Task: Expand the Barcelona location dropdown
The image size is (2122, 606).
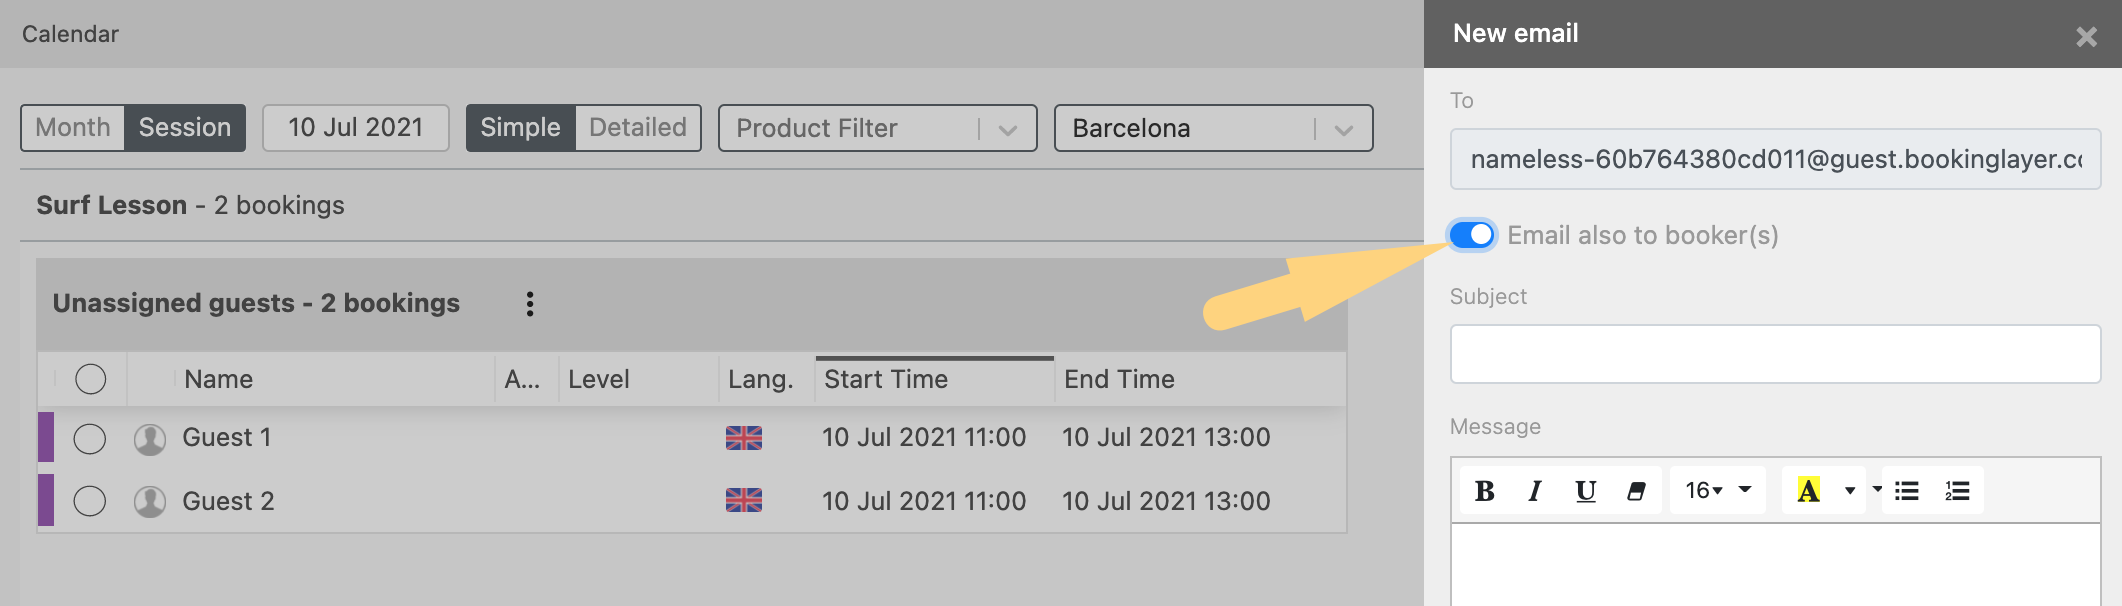Action: tap(1213, 128)
